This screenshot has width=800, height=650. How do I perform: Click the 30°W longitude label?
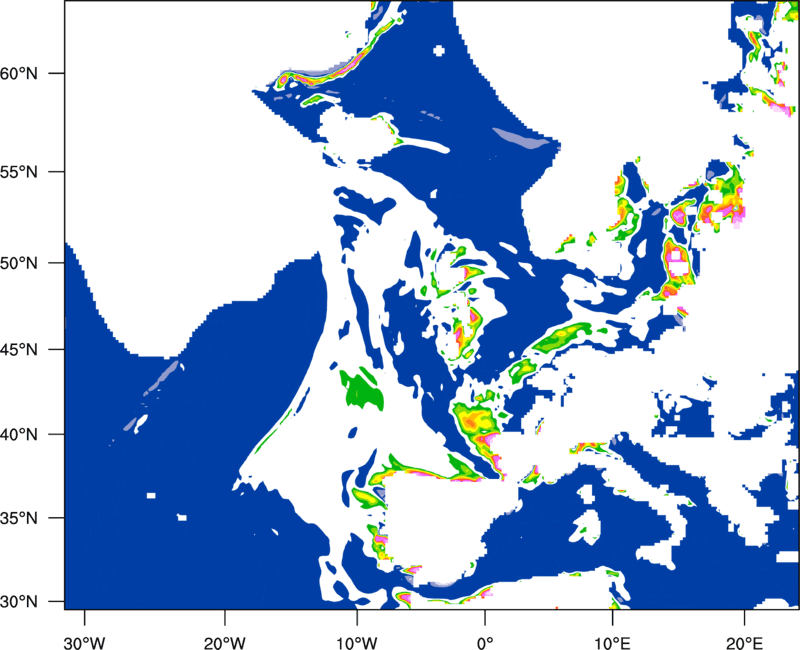pyautogui.click(x=85, y=643)
